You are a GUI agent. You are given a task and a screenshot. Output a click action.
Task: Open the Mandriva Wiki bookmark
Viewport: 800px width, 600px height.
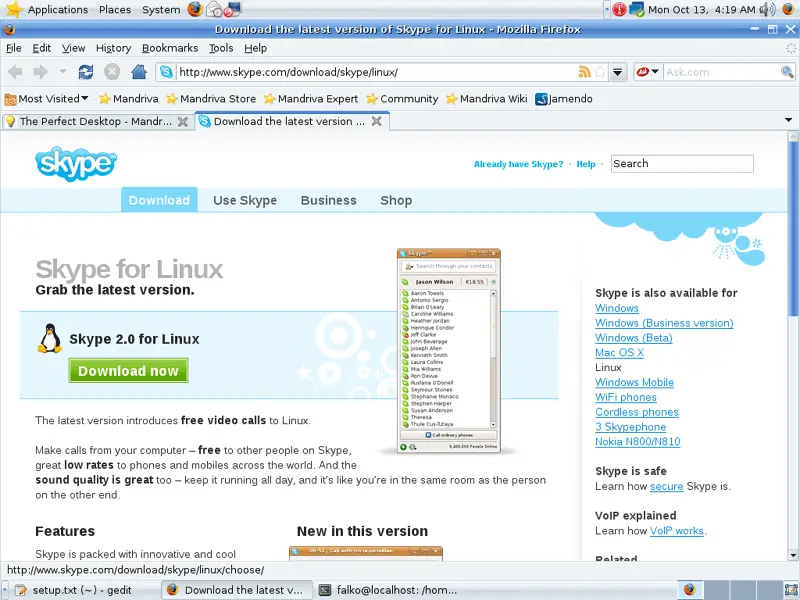pyautogui.click(x=487, y=98)
